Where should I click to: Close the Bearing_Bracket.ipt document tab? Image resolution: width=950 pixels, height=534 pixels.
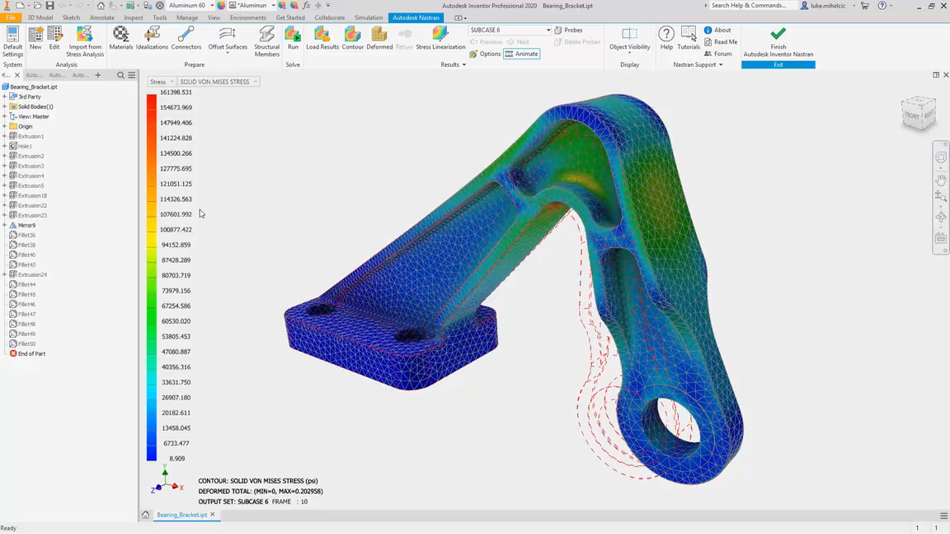(213, 515)
